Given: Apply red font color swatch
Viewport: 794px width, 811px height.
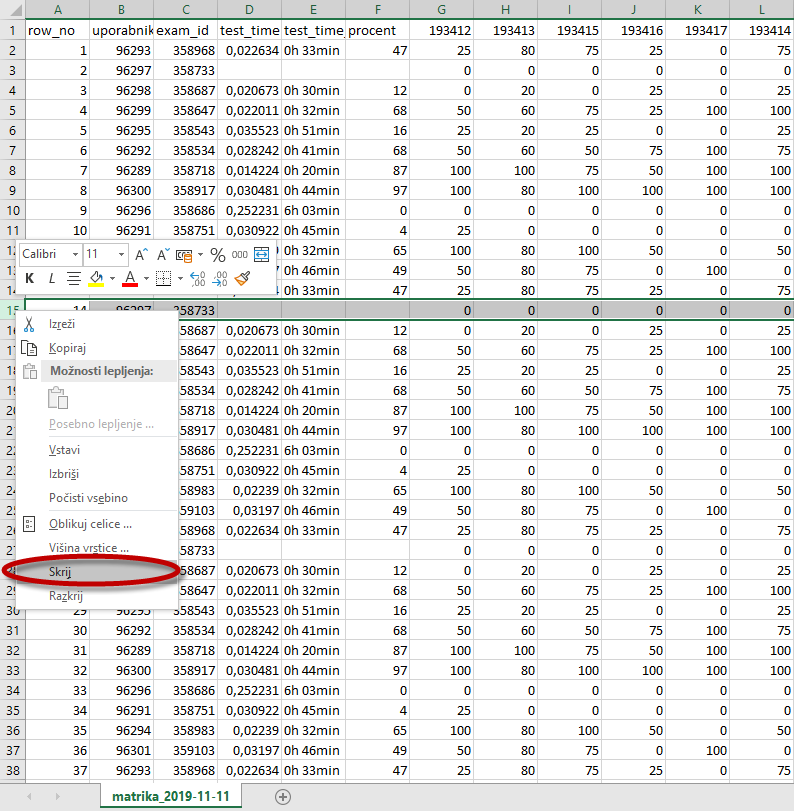Looking at the screenshot, I should pyautogui.click(x=130, y=279).
